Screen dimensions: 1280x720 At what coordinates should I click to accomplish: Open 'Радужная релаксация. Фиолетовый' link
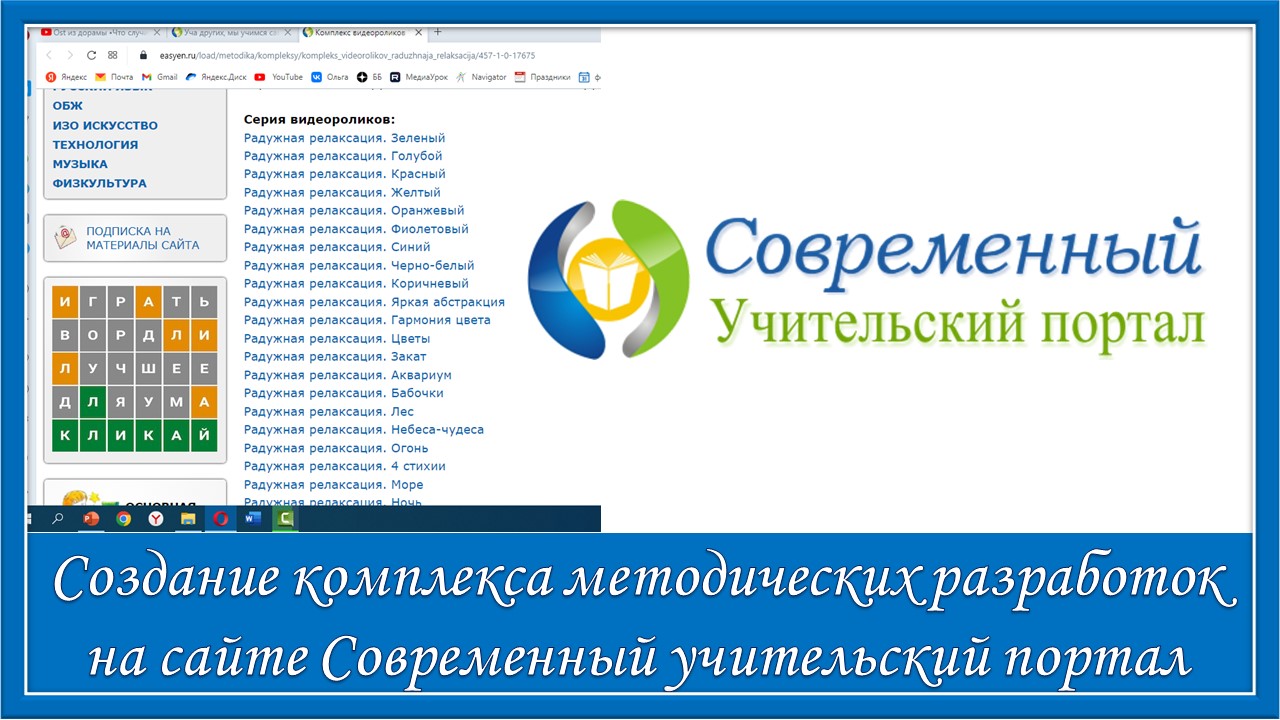point(356,229)
